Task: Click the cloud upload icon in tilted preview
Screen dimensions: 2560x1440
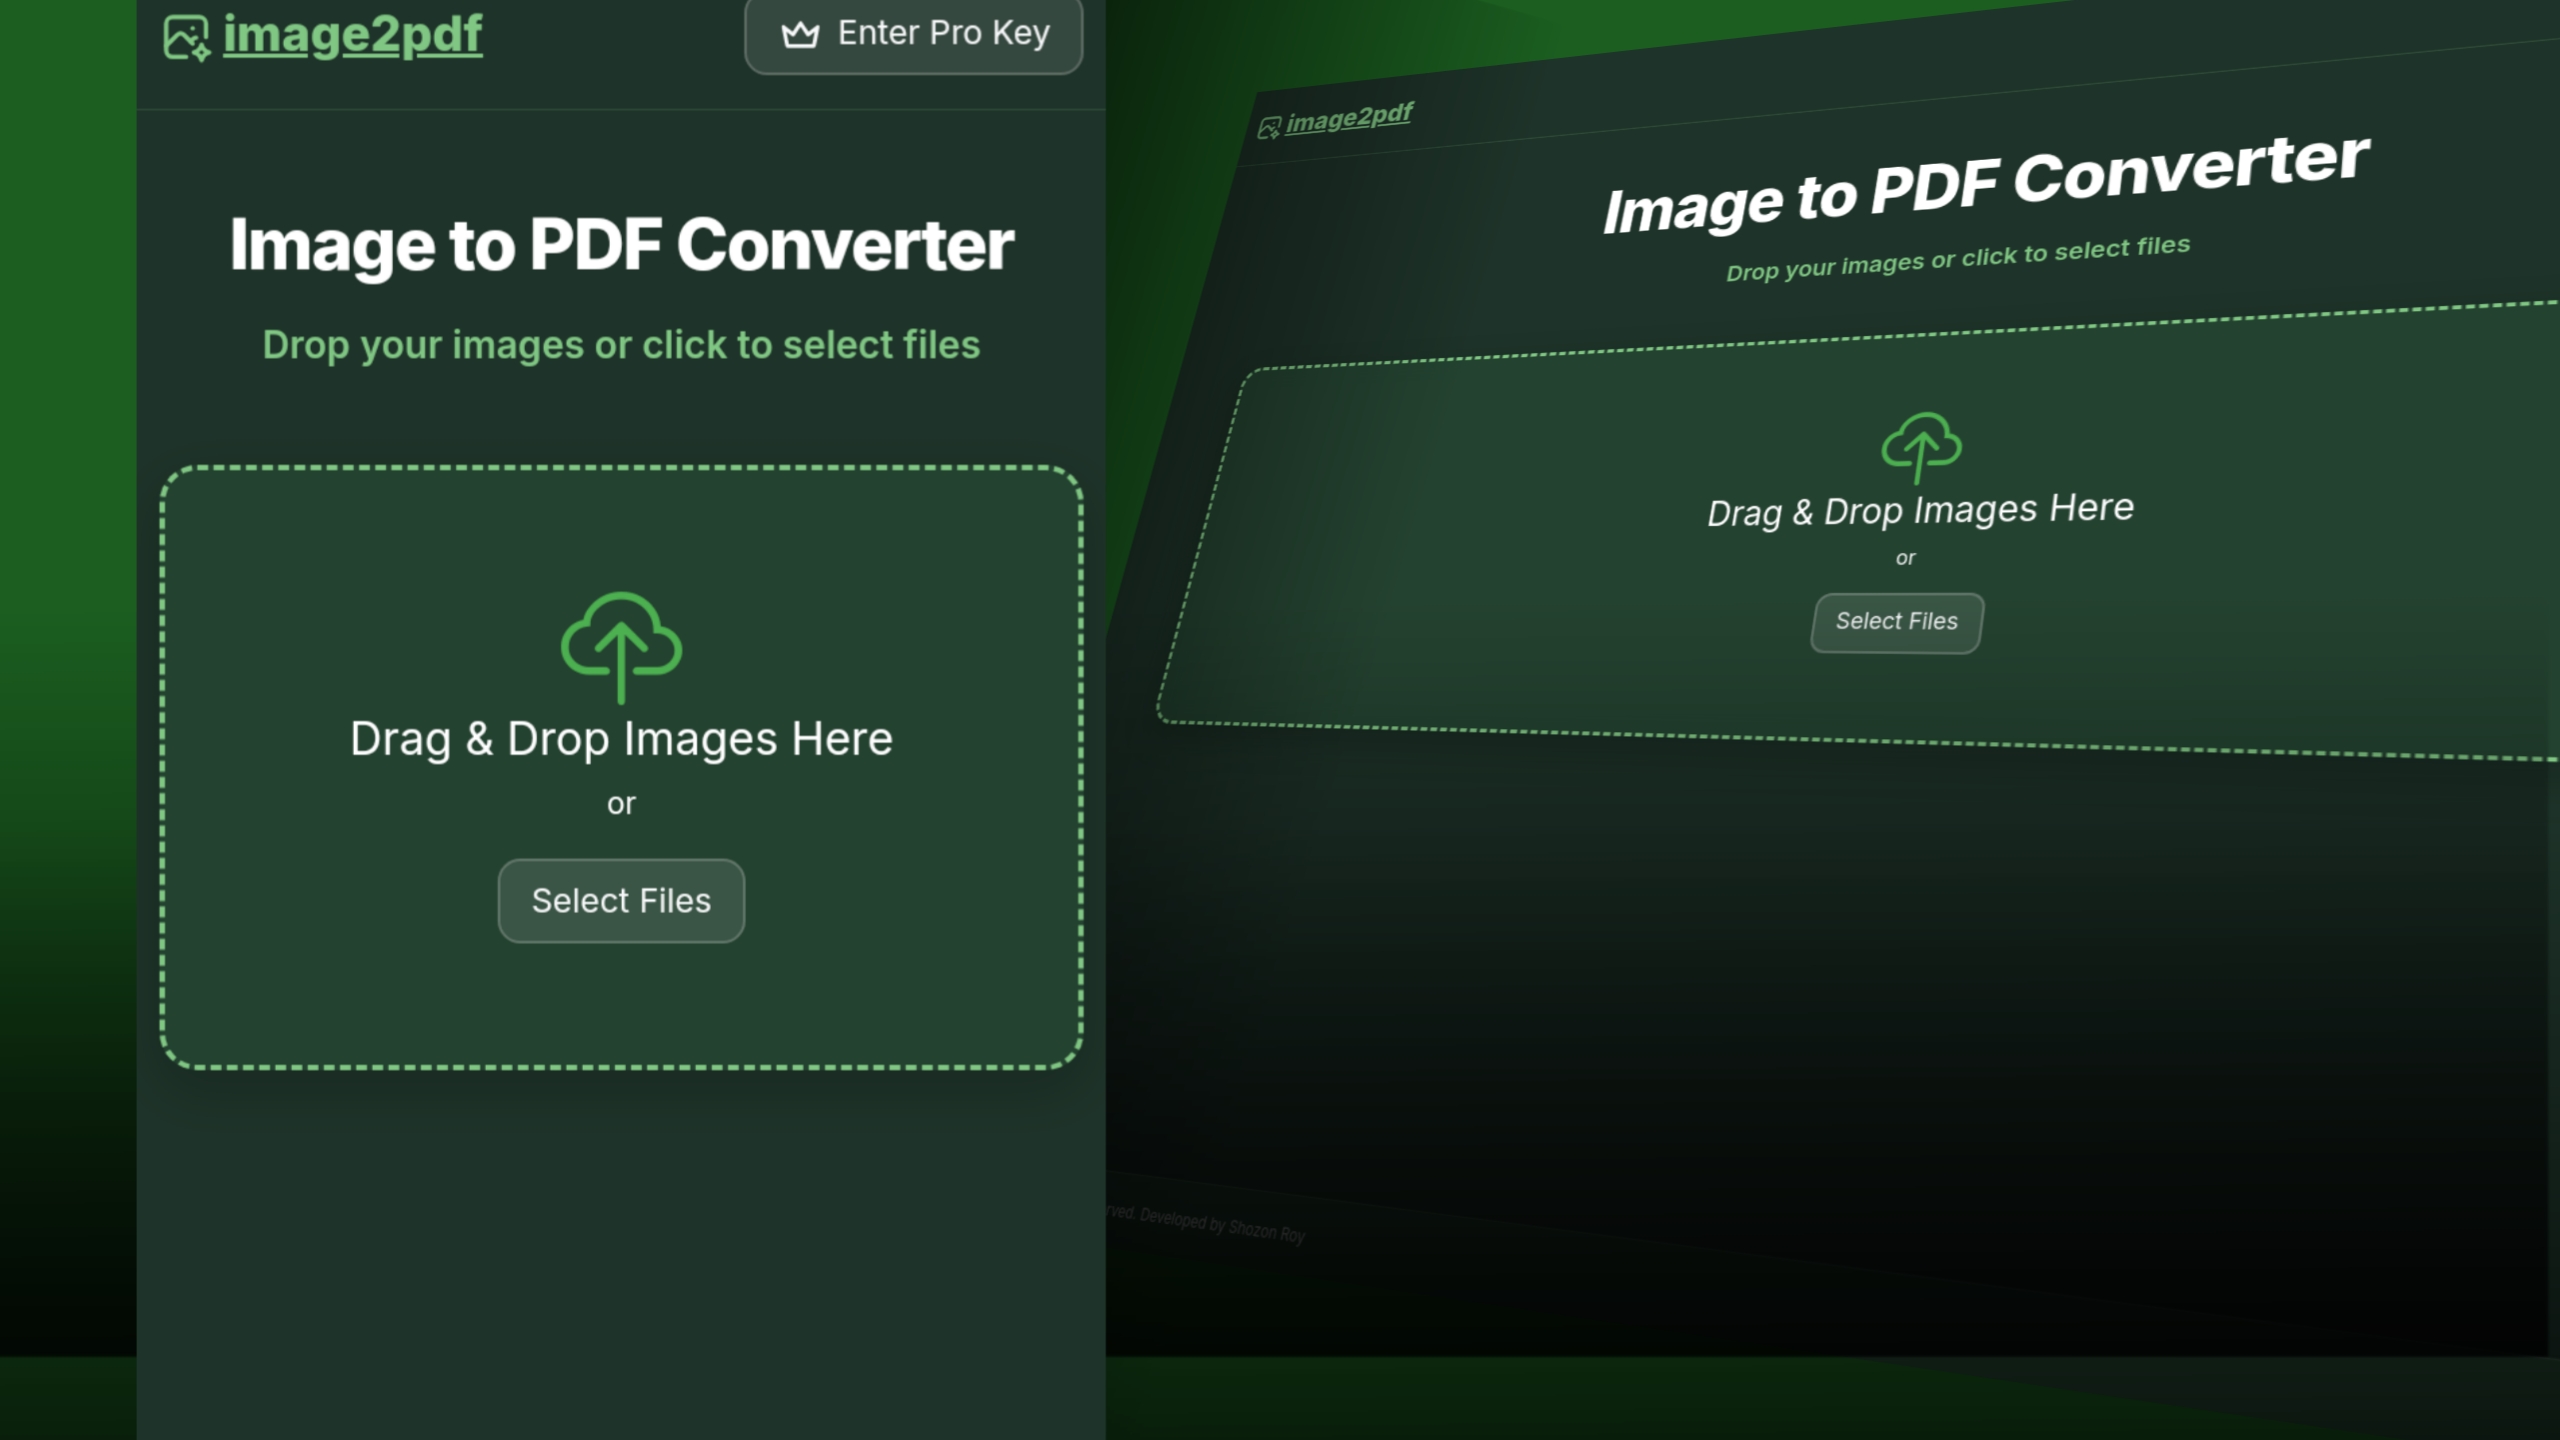Action: pyautogui.click(x=1920, y=446)
